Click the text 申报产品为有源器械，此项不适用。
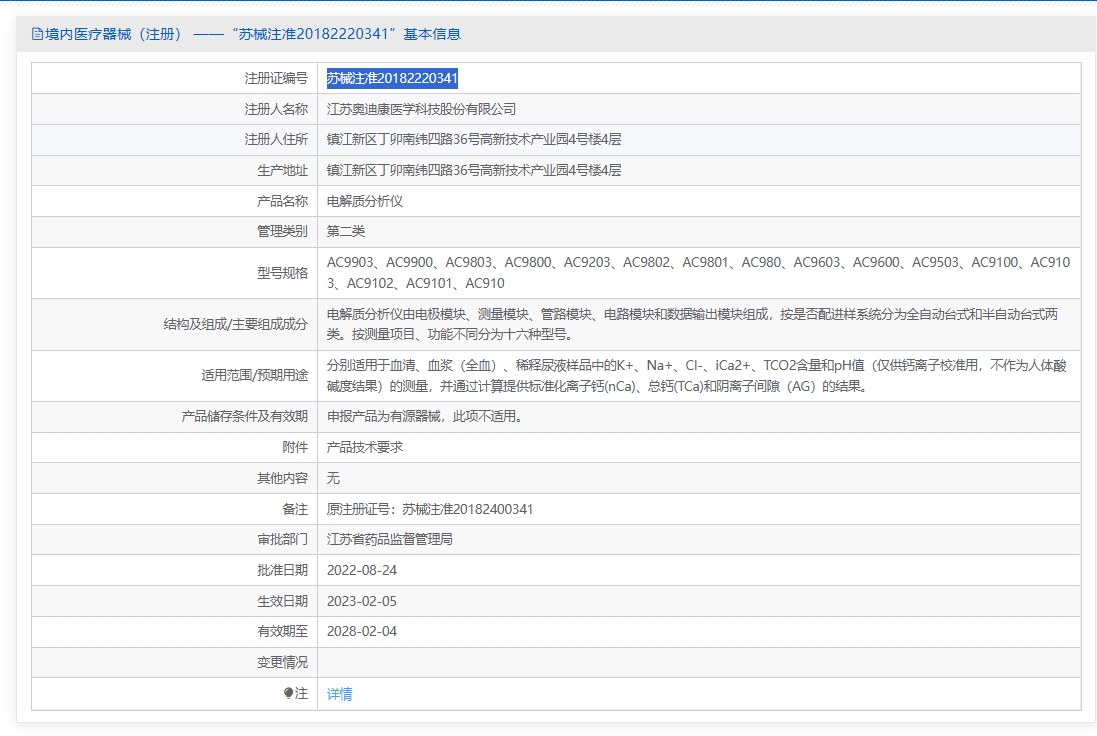This screenshot has width=1097, height=736. pos(427,416)
